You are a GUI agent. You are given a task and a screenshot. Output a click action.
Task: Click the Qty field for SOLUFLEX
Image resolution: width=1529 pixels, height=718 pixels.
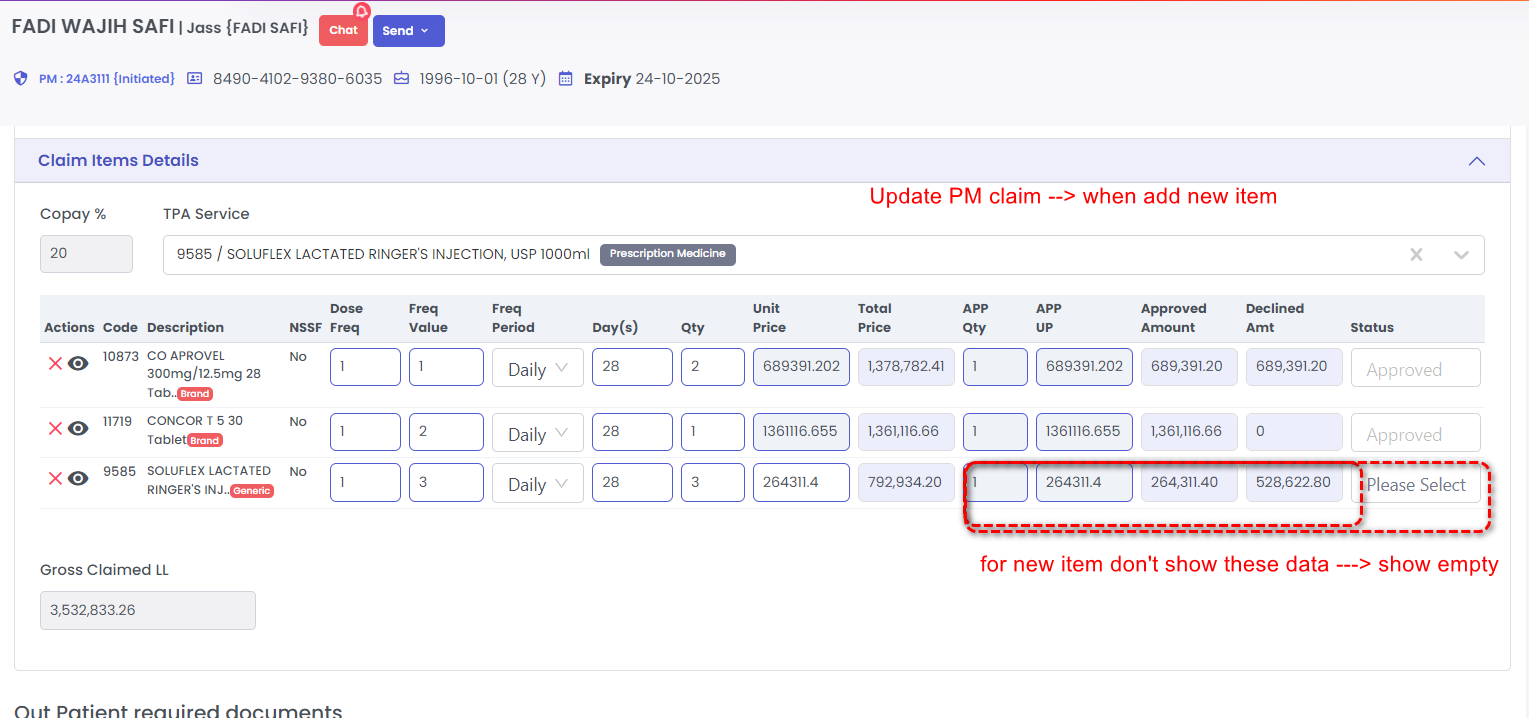pyautogui.click(x=712, y=483)
